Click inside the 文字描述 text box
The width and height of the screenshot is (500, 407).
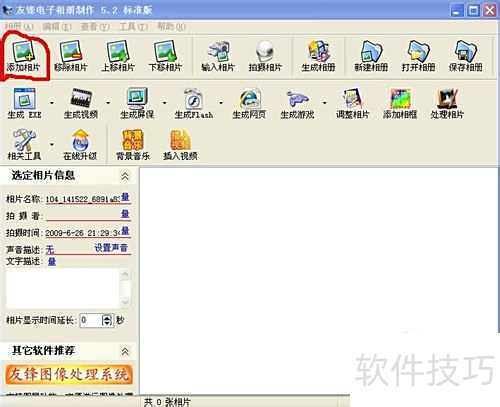click(x=63, y=289)
